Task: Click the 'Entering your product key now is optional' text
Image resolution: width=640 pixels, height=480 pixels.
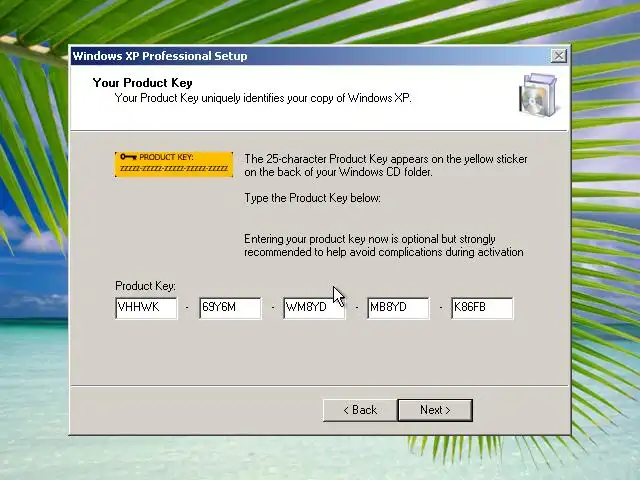Action: pos(384,245)
